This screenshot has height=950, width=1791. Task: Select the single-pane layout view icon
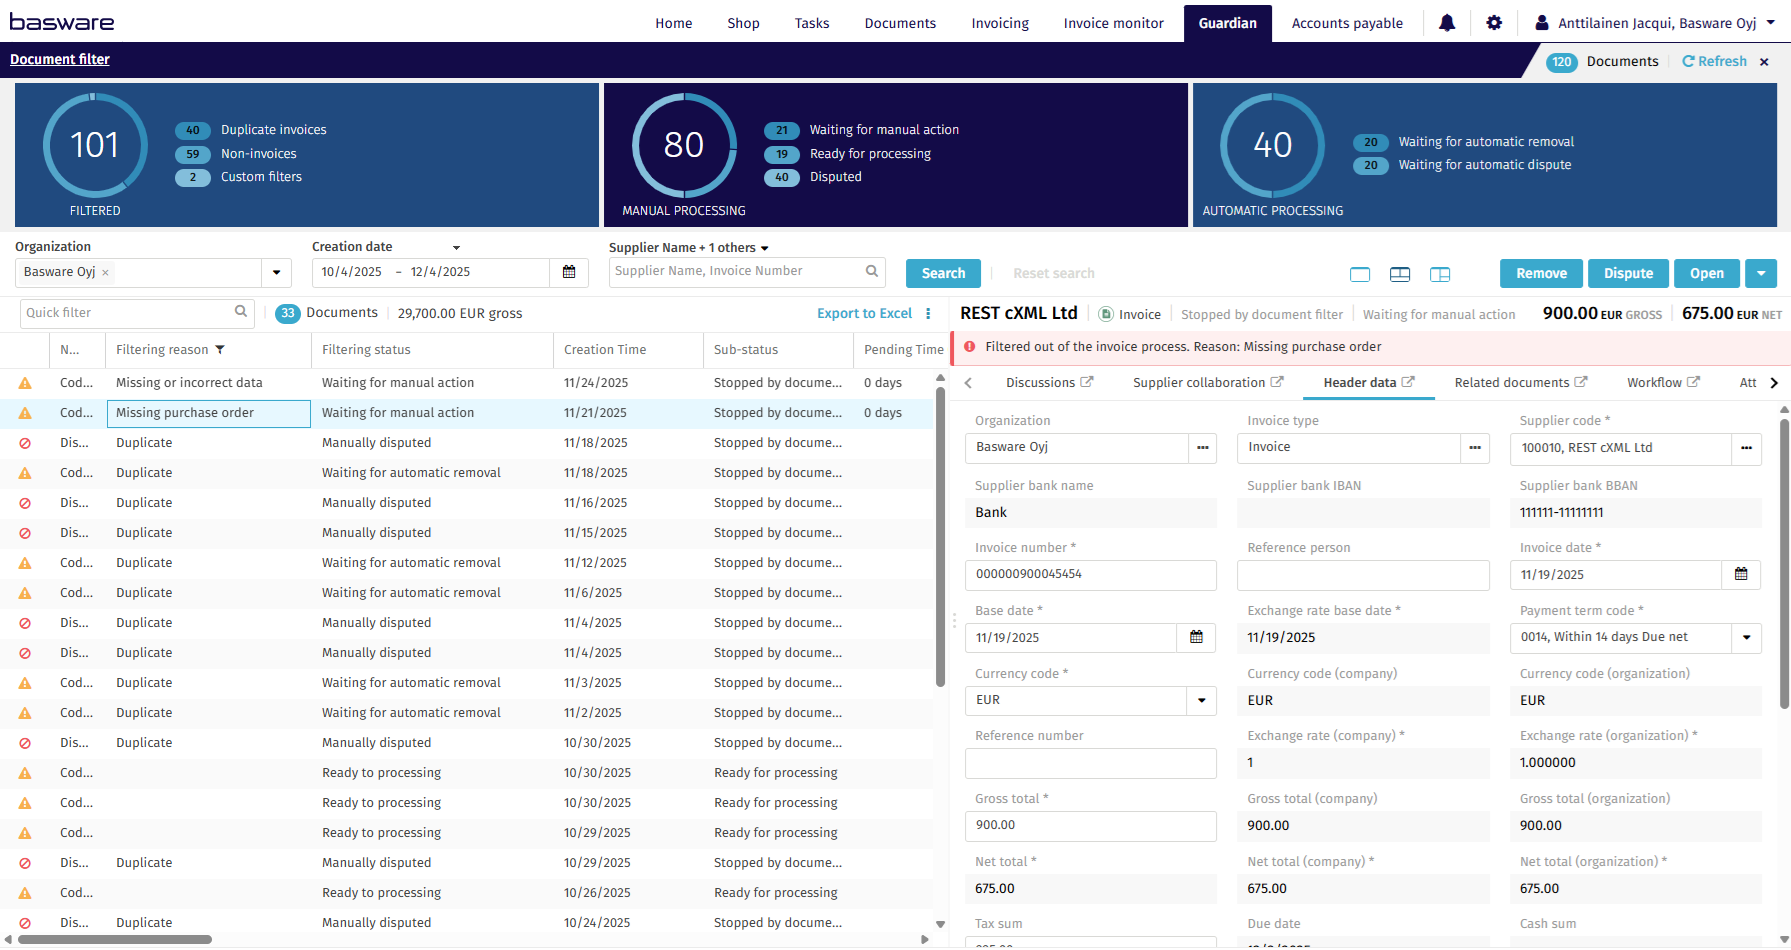(x=1360, y=273)
